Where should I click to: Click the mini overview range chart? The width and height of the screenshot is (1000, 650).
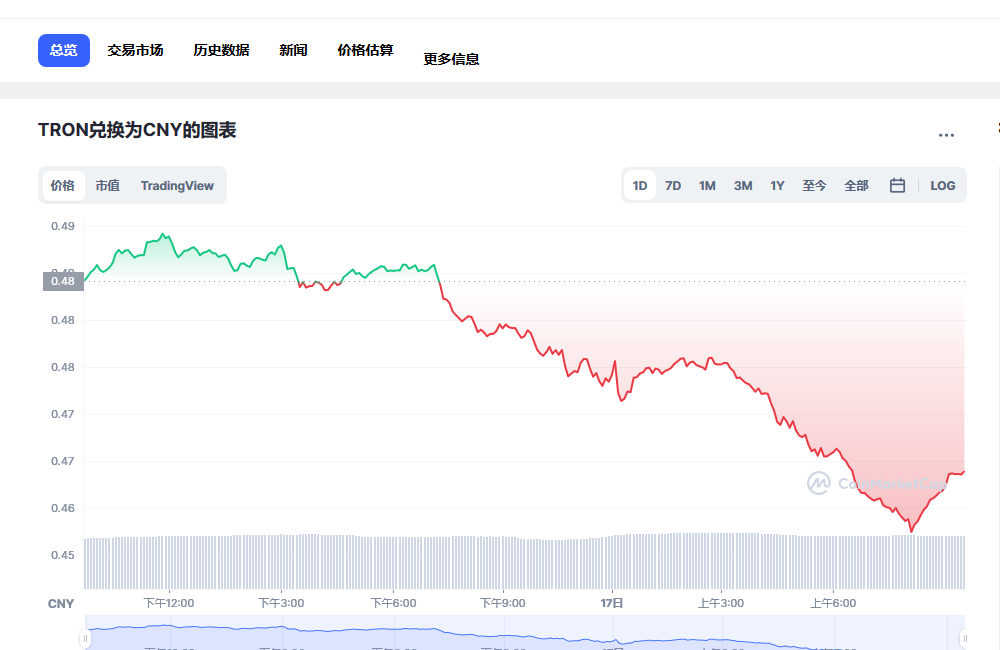pyautogui.click(x=525, y=633)
